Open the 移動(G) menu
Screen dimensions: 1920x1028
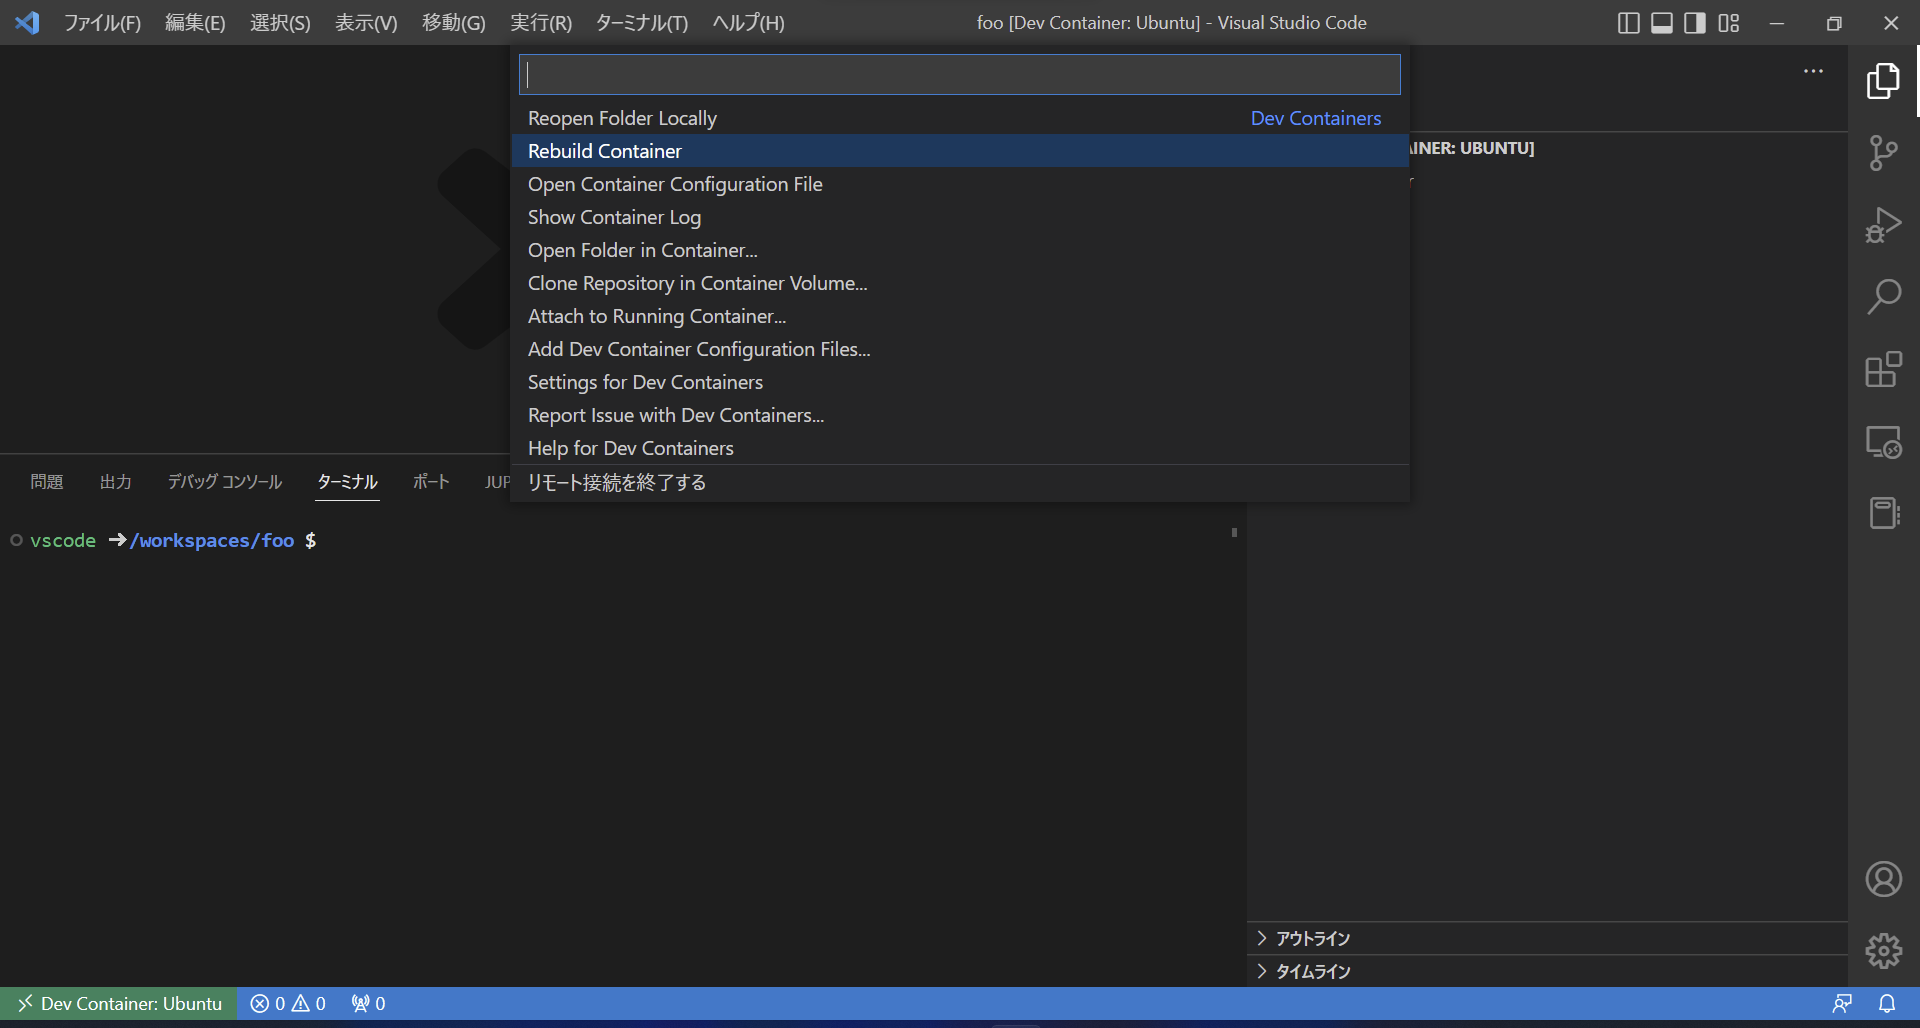click(453, 22)
